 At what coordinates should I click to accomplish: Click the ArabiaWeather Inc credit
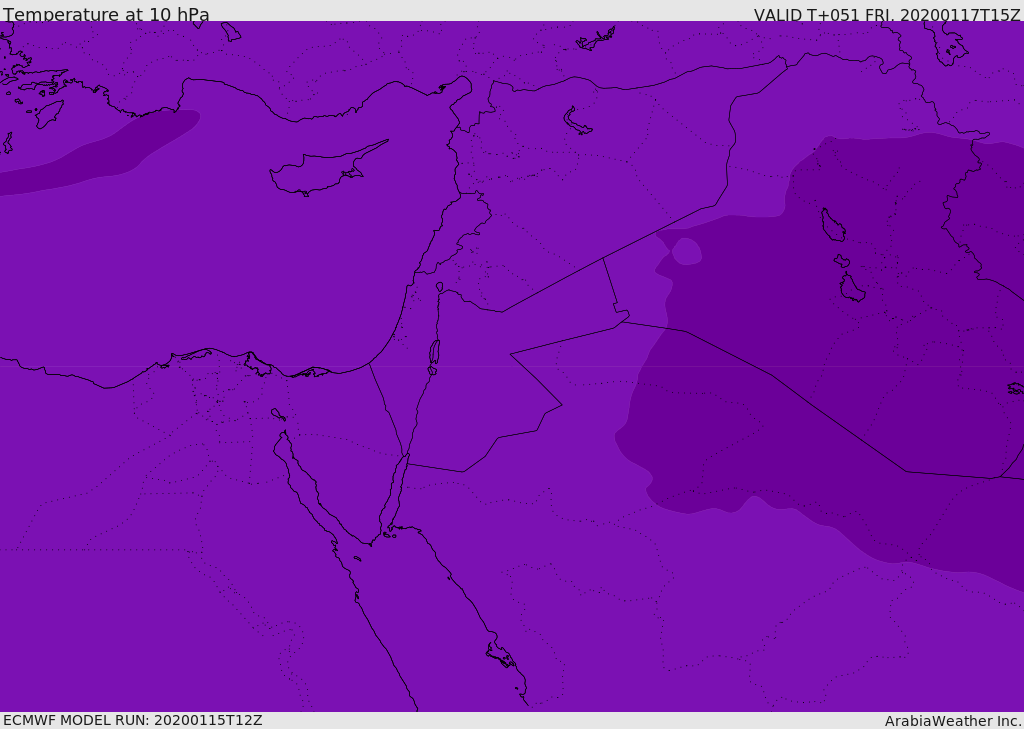tap(952, 721)
